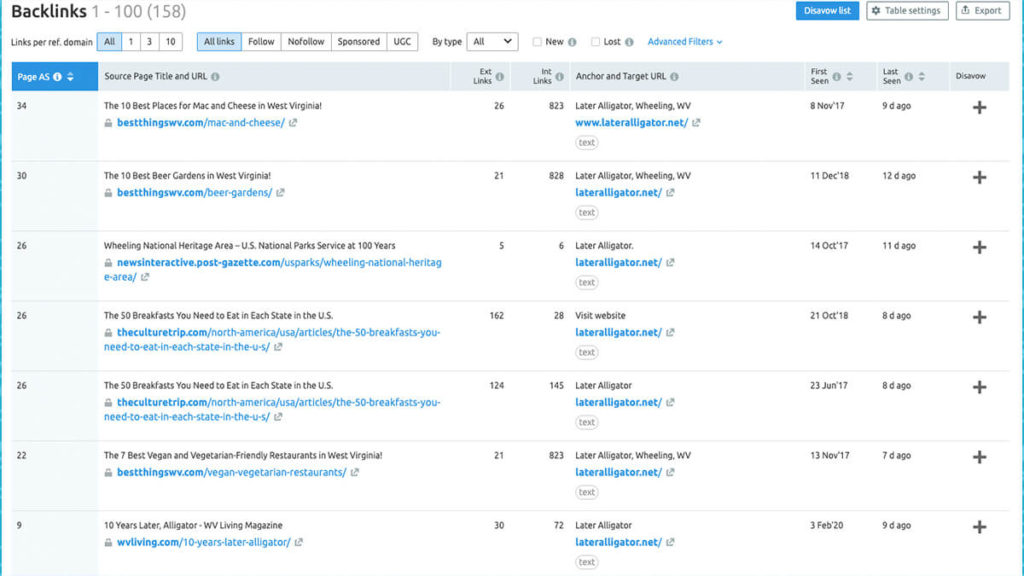Click disavow plus icon for mac-and-cheese row
The width and height of the screenshot is (1024, 576).
point(979,108)
